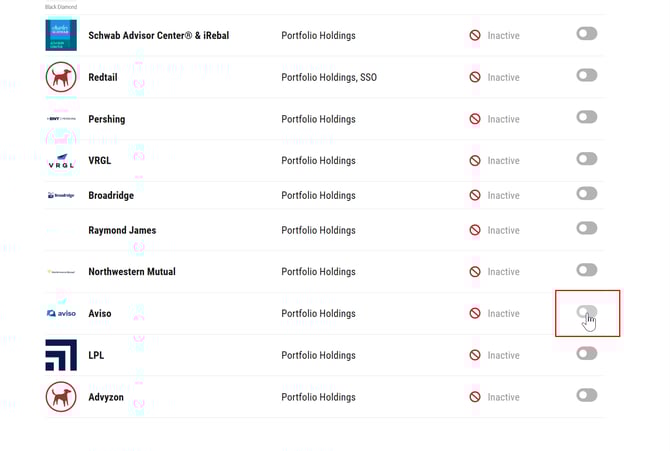
Task: Click Portfolio Holdings text in Raymond James row
Action: point(318,230)
